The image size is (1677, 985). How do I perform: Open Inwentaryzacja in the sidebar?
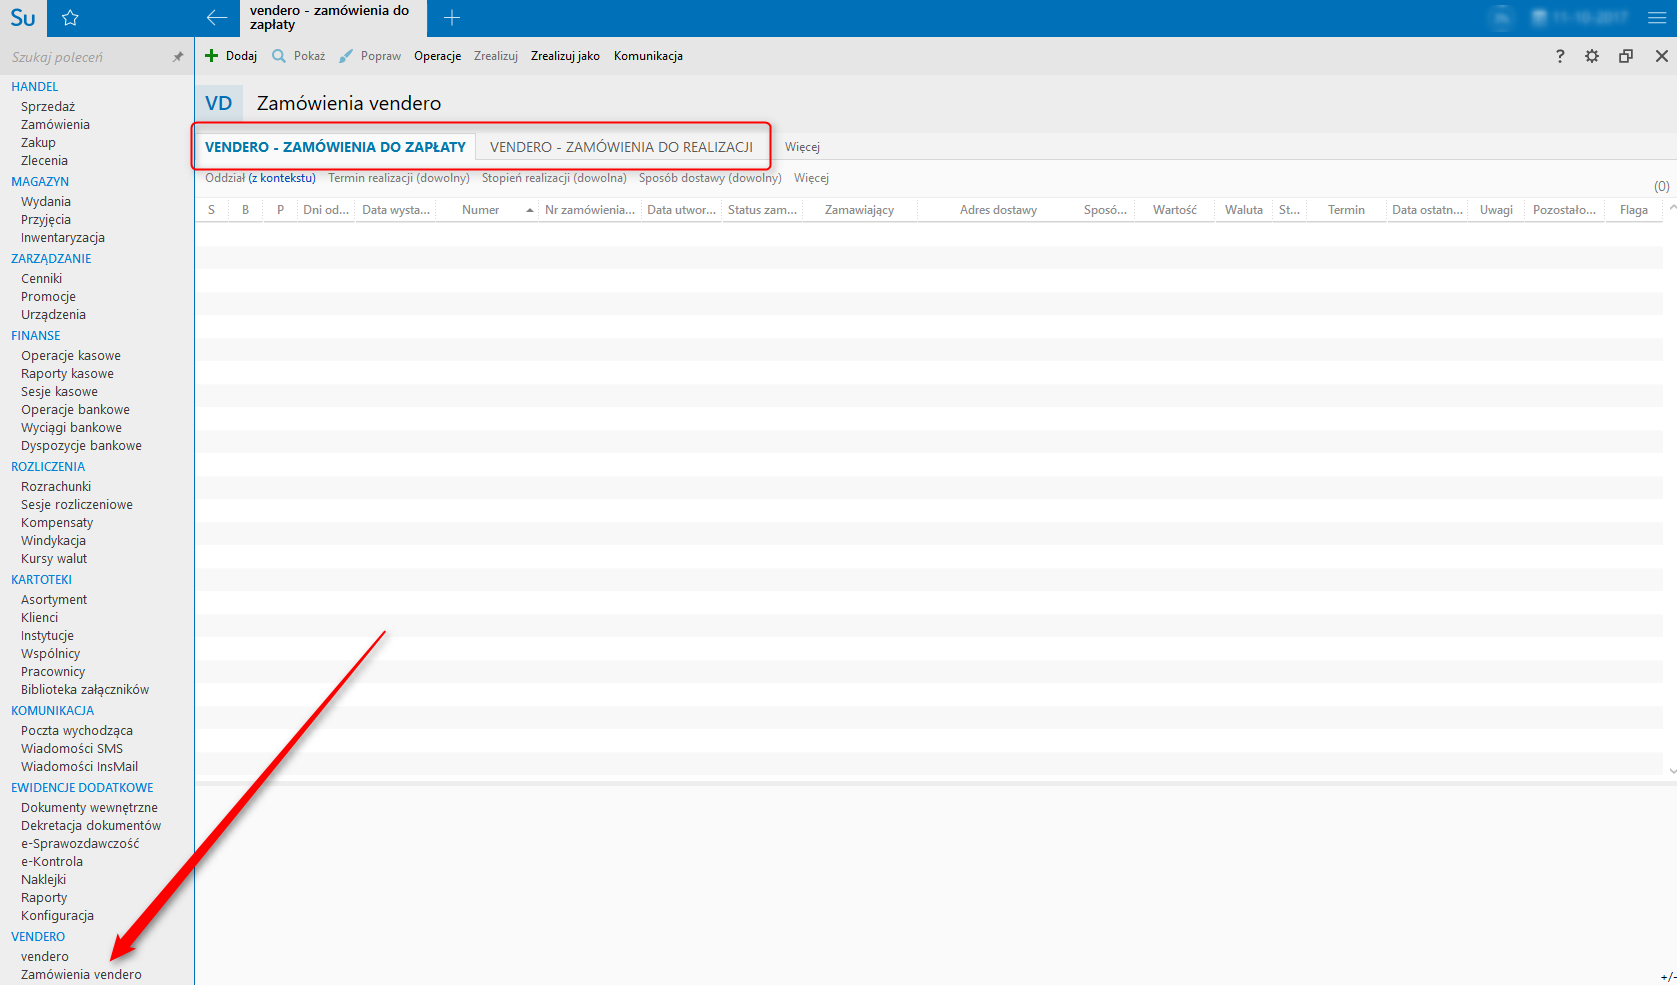coord(63,238)
